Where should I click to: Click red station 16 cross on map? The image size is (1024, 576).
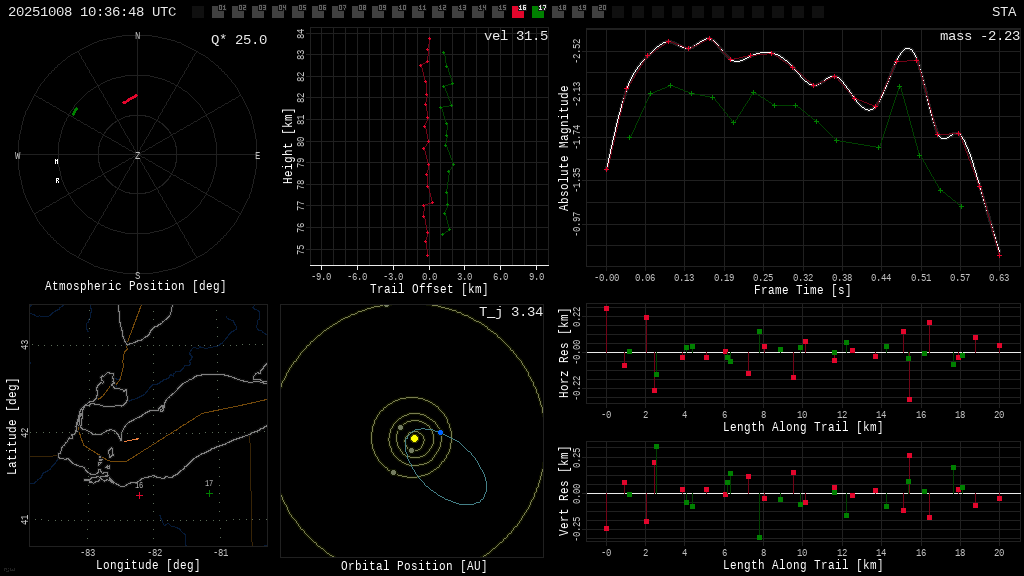coord(139,494)
